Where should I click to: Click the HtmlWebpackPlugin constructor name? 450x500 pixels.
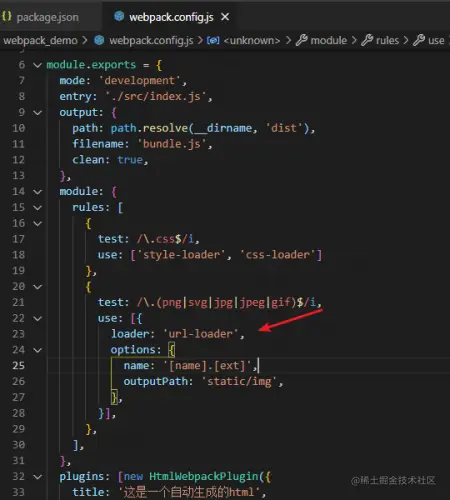point(204,477)
